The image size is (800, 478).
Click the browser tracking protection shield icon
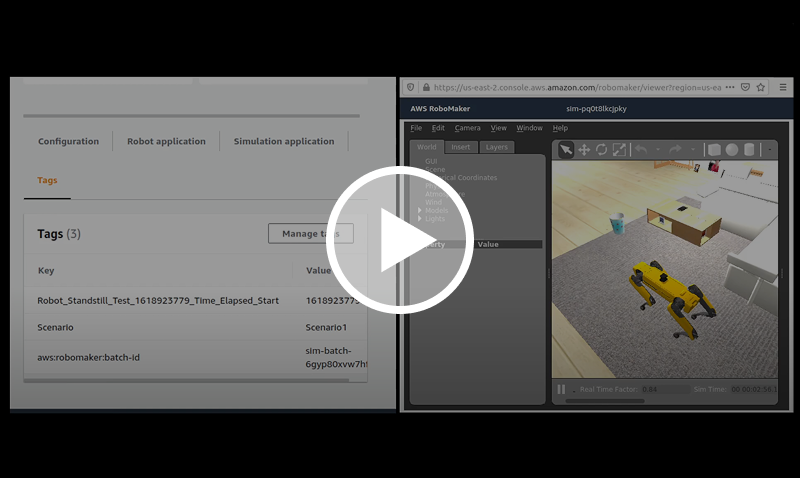410,87
